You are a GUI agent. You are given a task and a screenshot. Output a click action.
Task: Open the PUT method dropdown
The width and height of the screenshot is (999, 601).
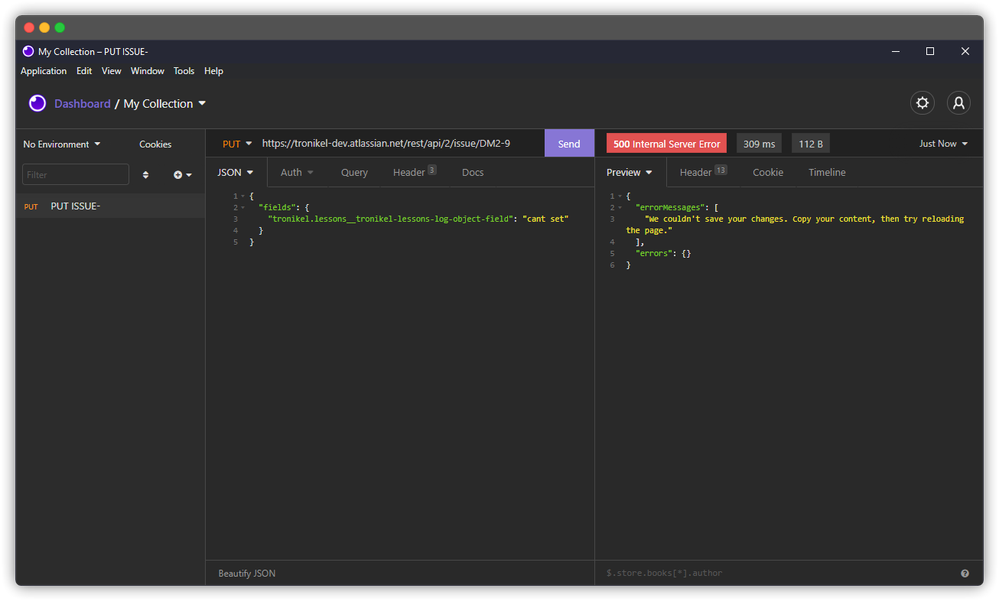(237, 144)
